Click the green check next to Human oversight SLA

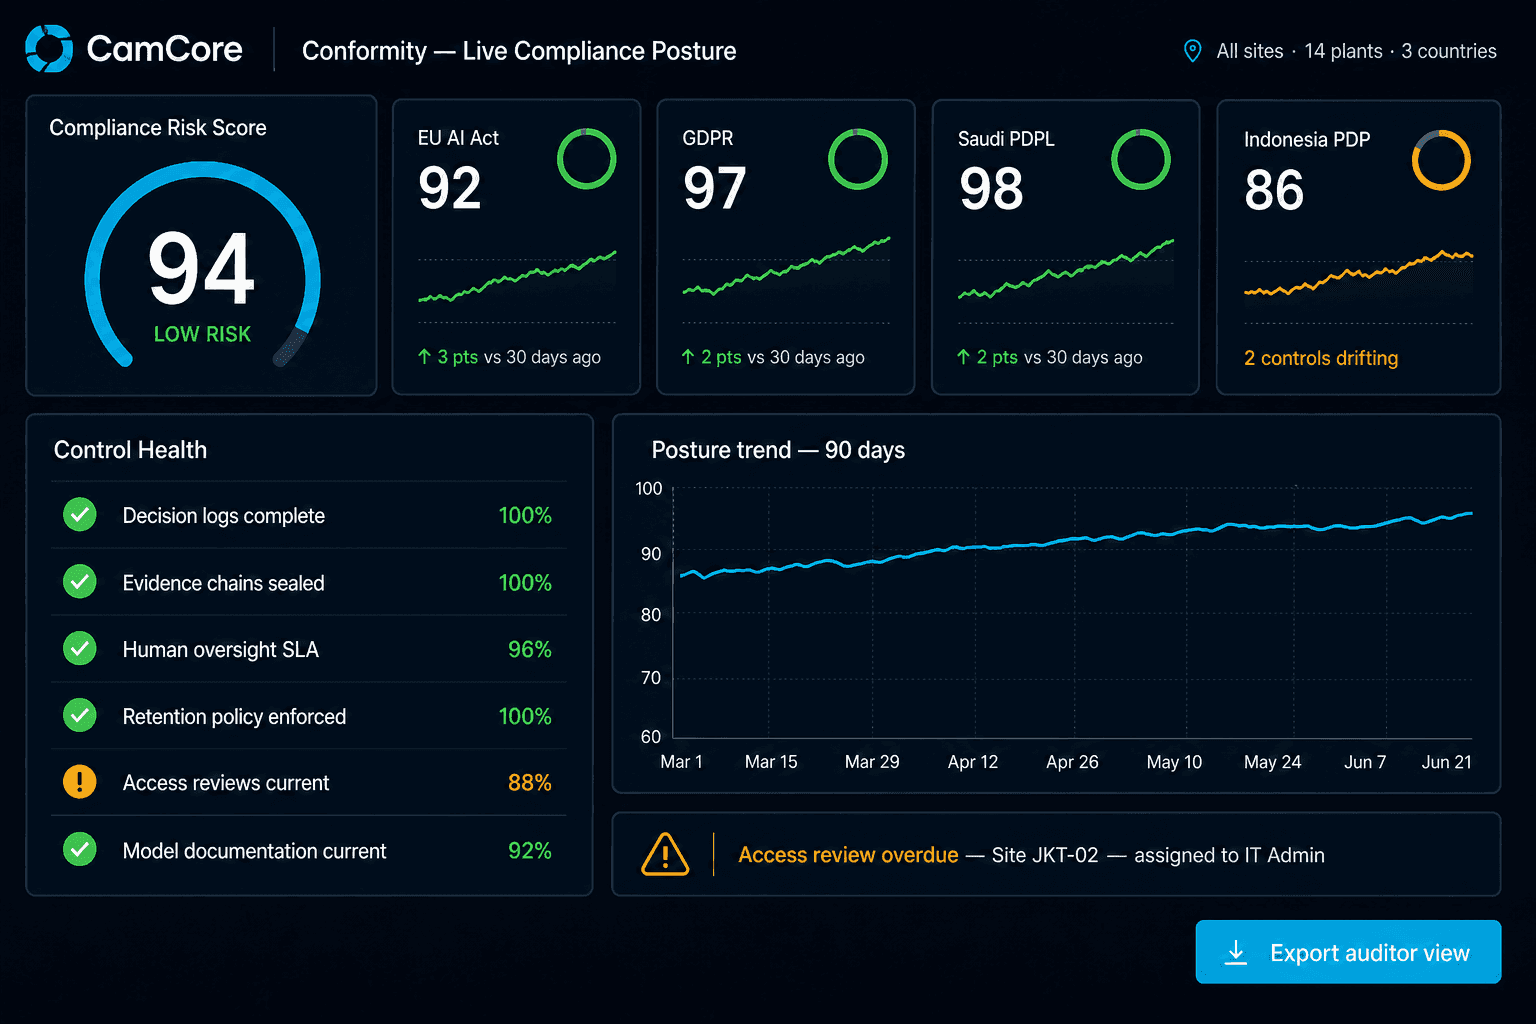click(x=80, y=649)
